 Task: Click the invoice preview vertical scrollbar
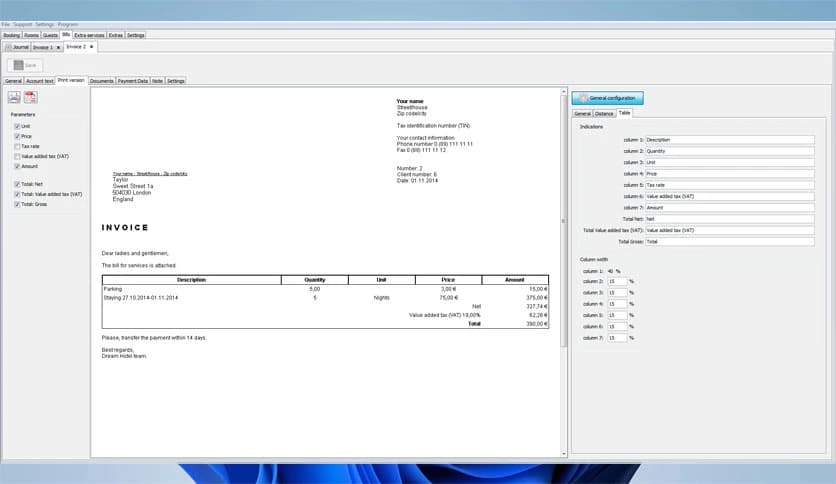click(x=564, y=220)
